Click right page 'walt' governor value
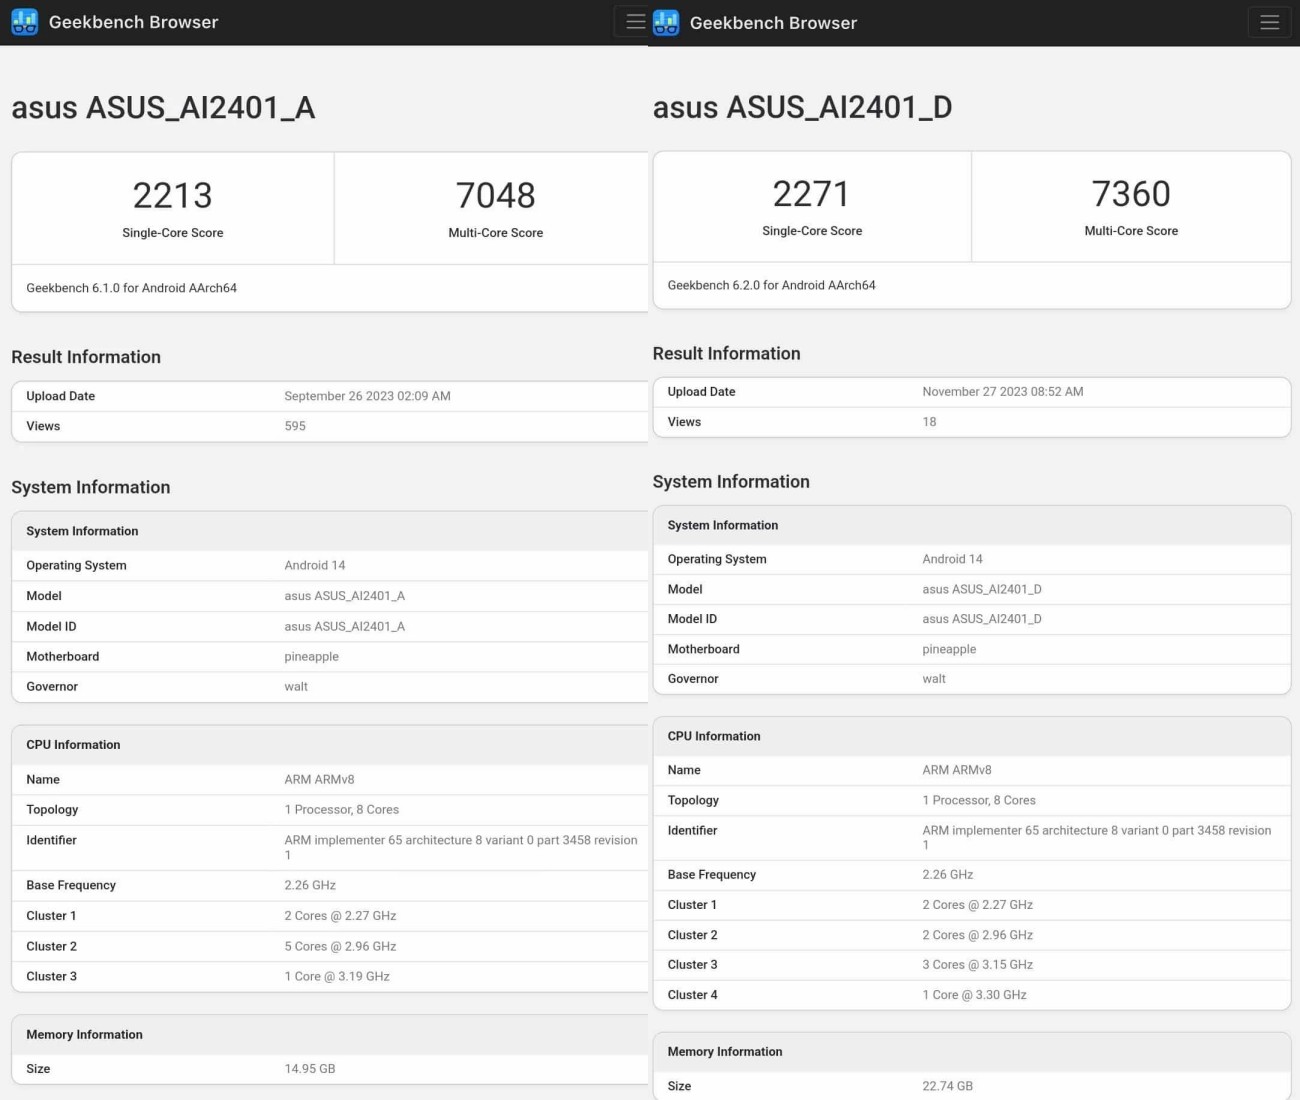 pos(934,679)
